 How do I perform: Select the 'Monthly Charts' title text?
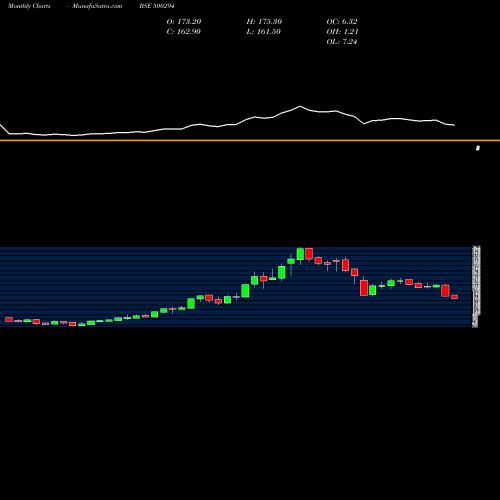[x=29, y=6]
